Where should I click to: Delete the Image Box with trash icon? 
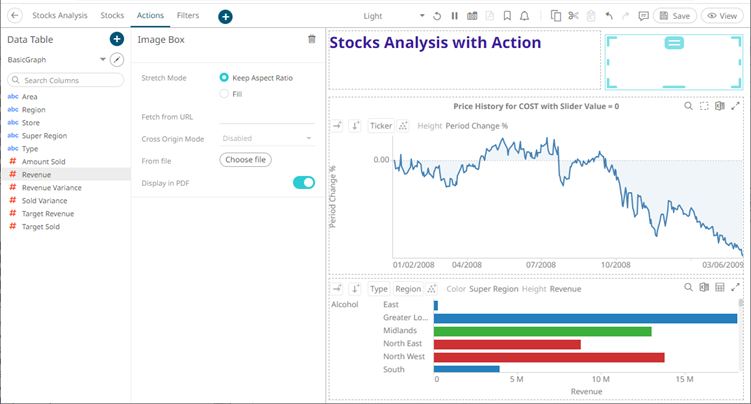[312, 39]
